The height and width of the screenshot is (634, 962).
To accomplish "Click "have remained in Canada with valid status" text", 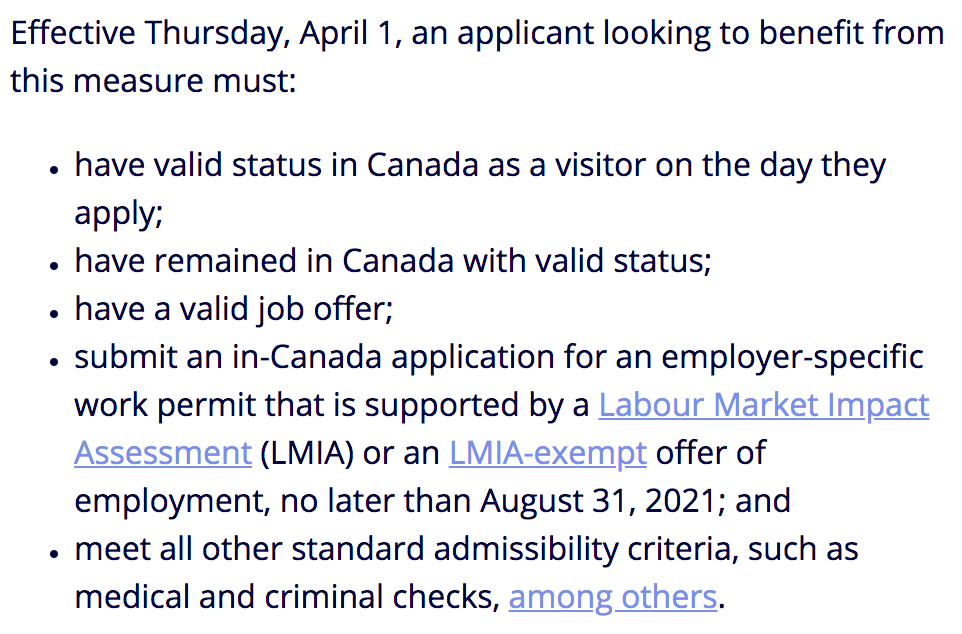I will pyautogui.click(x=393, y=261).
